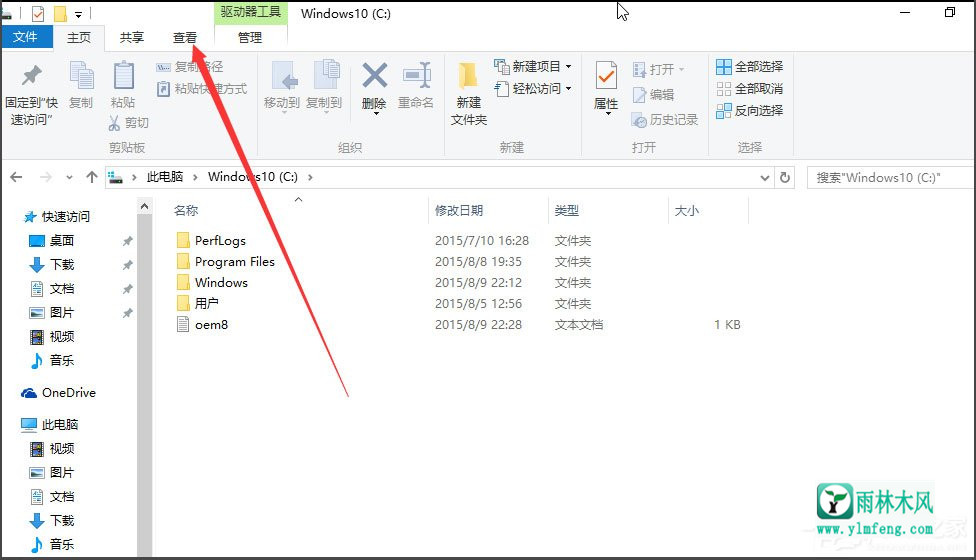
Task: Click the search Windows10 (C:) box
Action: [891, 178]
